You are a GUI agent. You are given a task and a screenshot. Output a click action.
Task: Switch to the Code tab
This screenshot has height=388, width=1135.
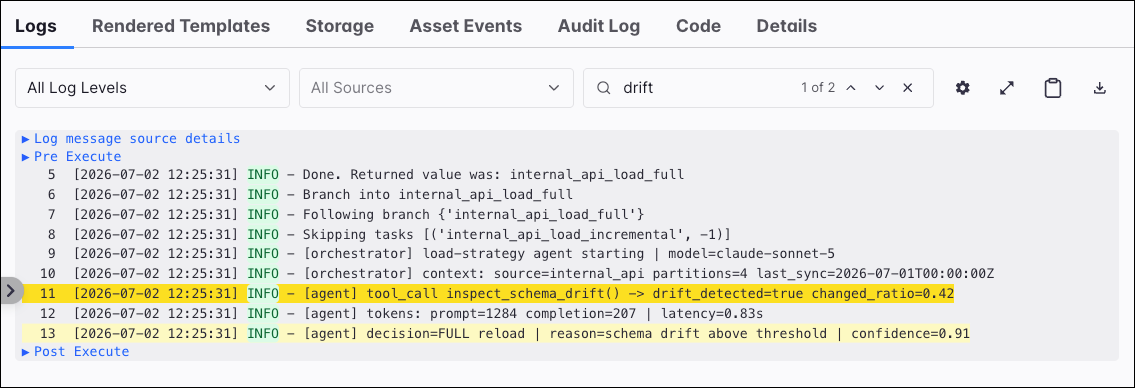[x=699, y=26]
